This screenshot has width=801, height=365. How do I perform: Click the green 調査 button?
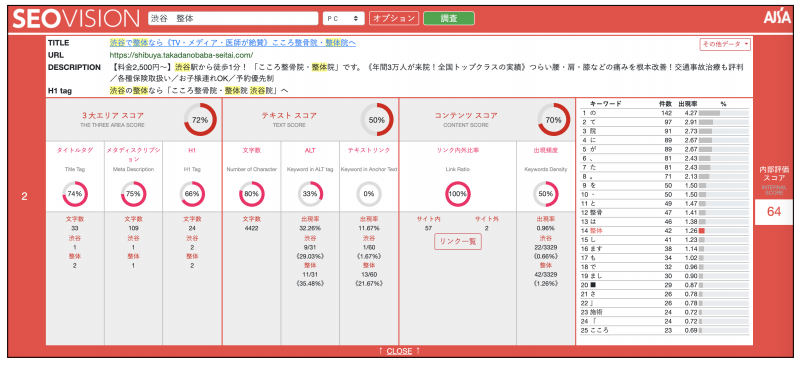[449, 18]
